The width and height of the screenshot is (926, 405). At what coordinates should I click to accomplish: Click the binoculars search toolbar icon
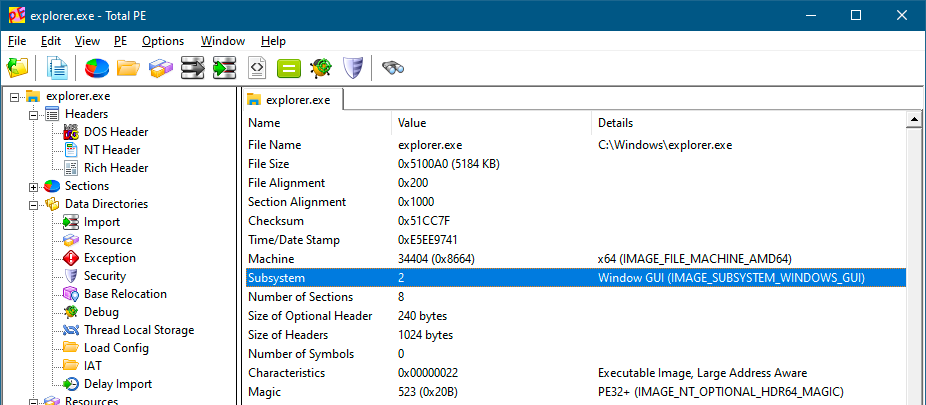click(393, 68)
